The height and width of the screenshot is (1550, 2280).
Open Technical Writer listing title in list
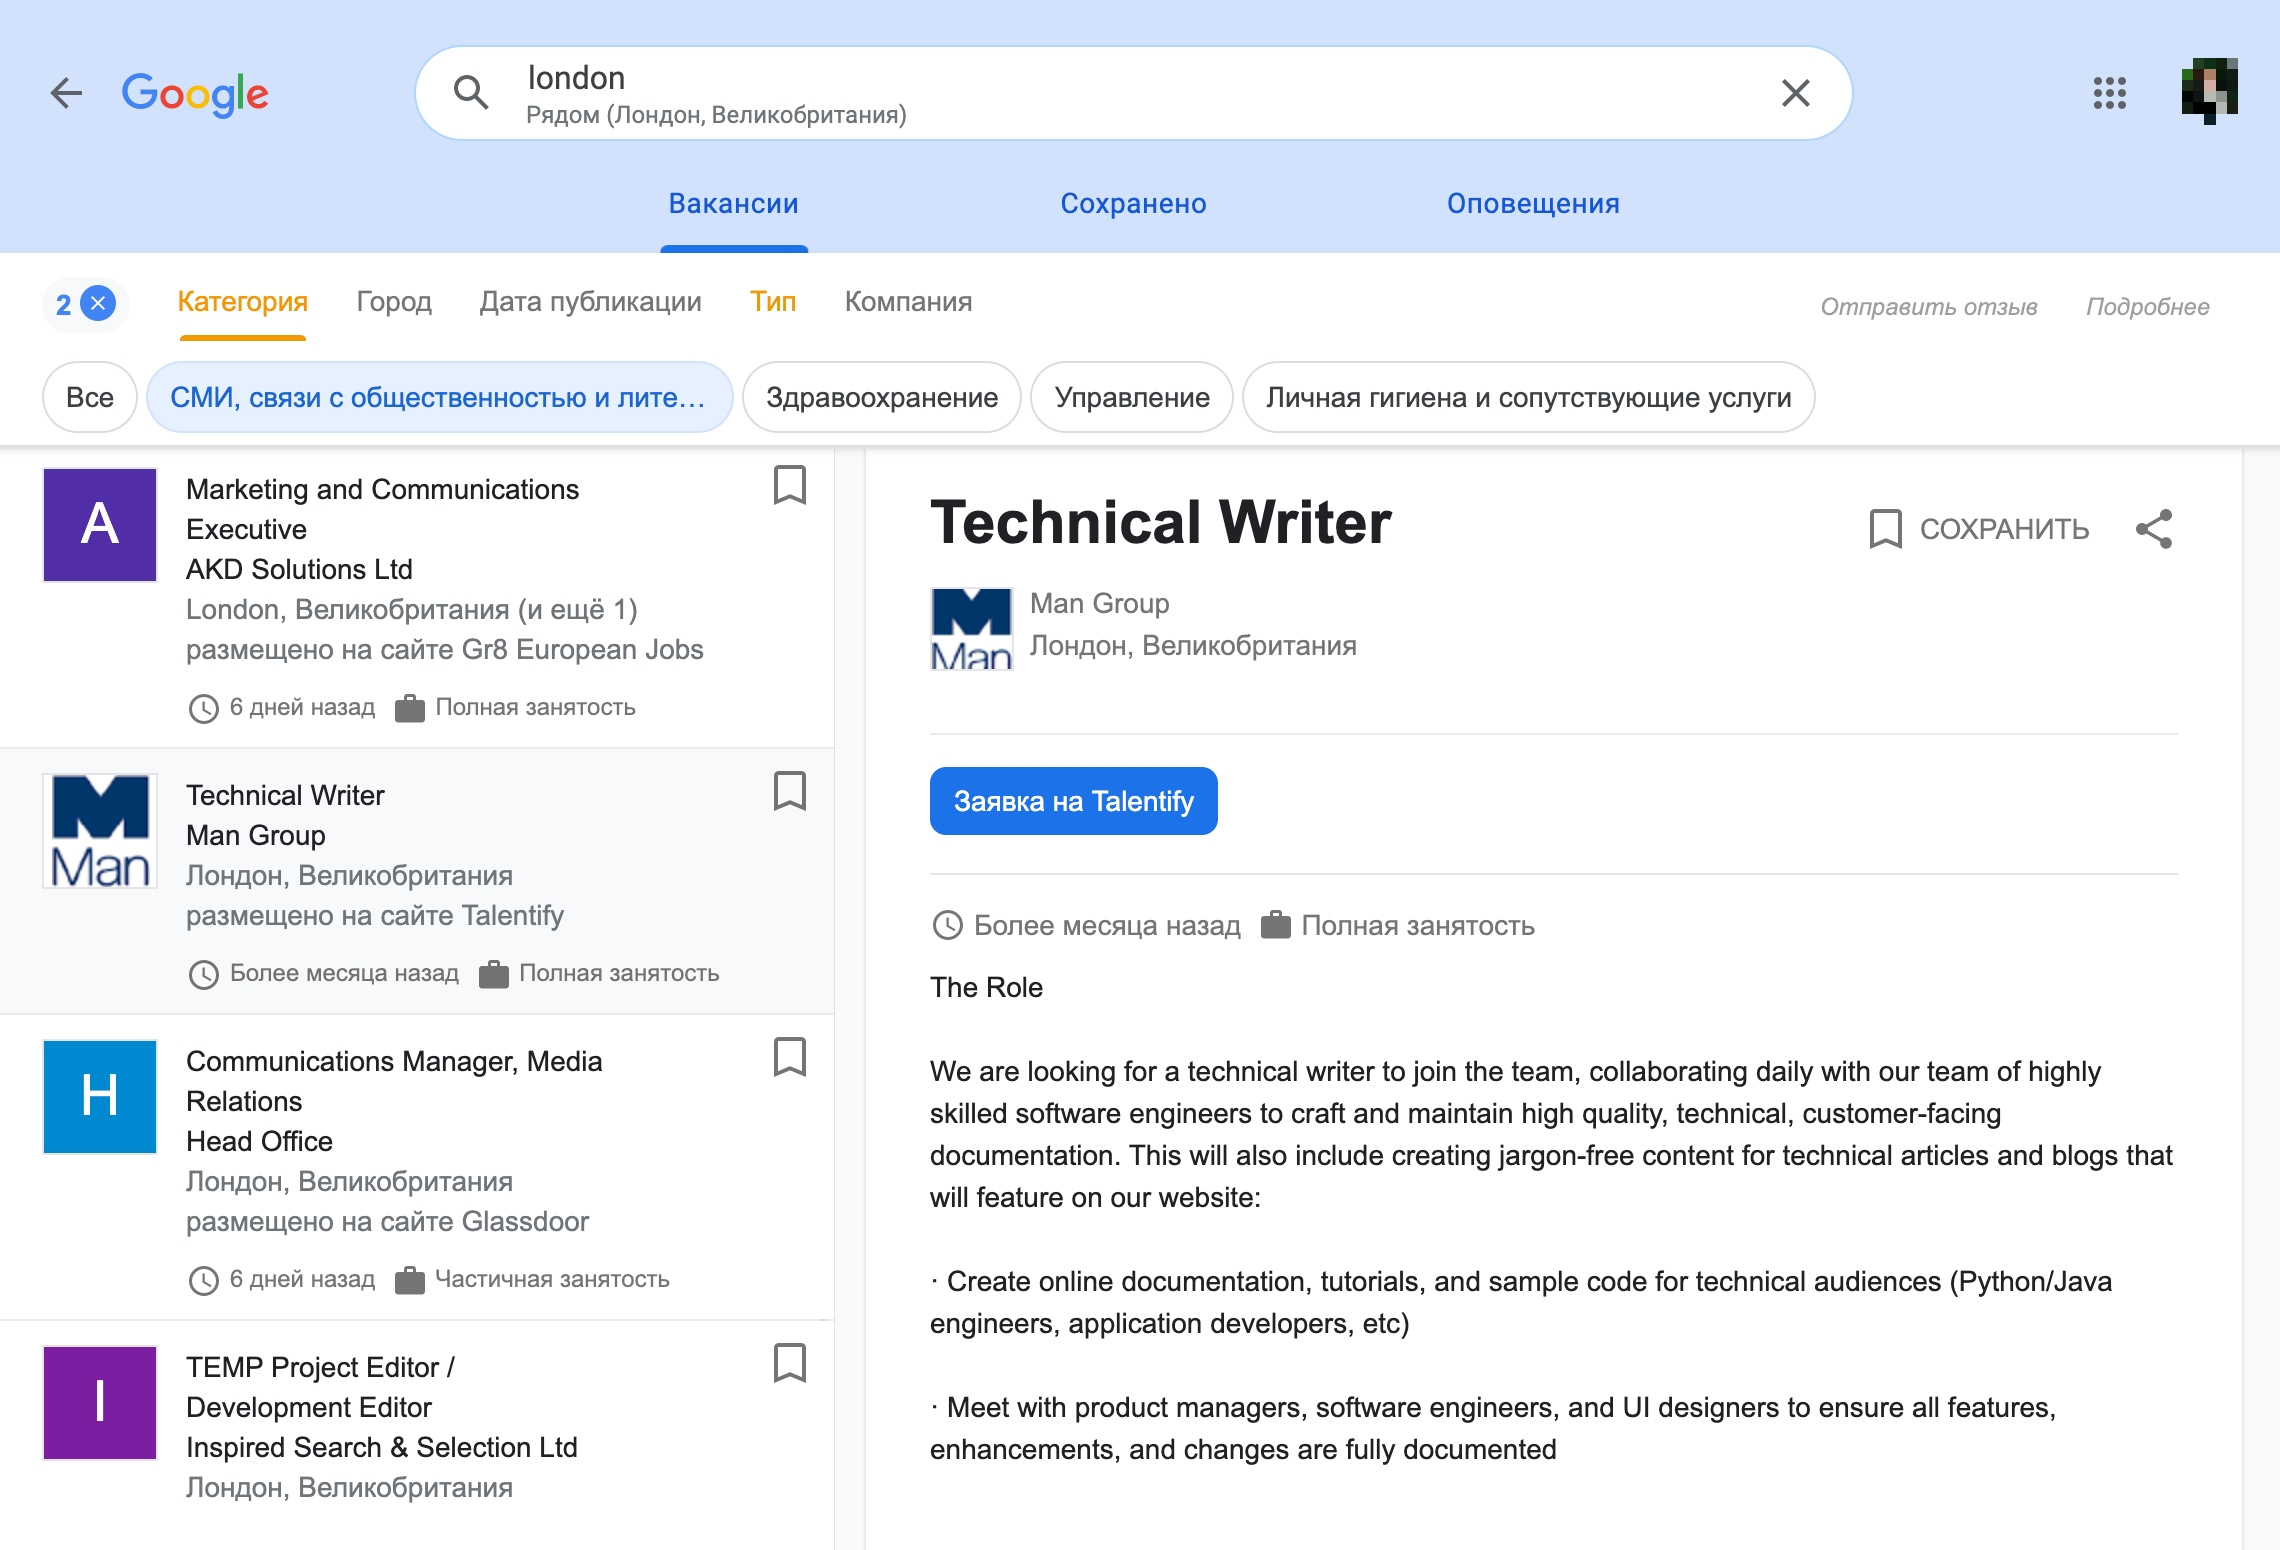click(285, 795)
